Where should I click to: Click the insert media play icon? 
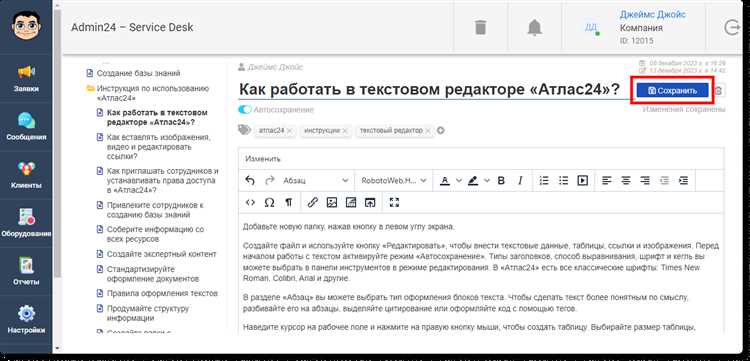click(x=583, y=180)
